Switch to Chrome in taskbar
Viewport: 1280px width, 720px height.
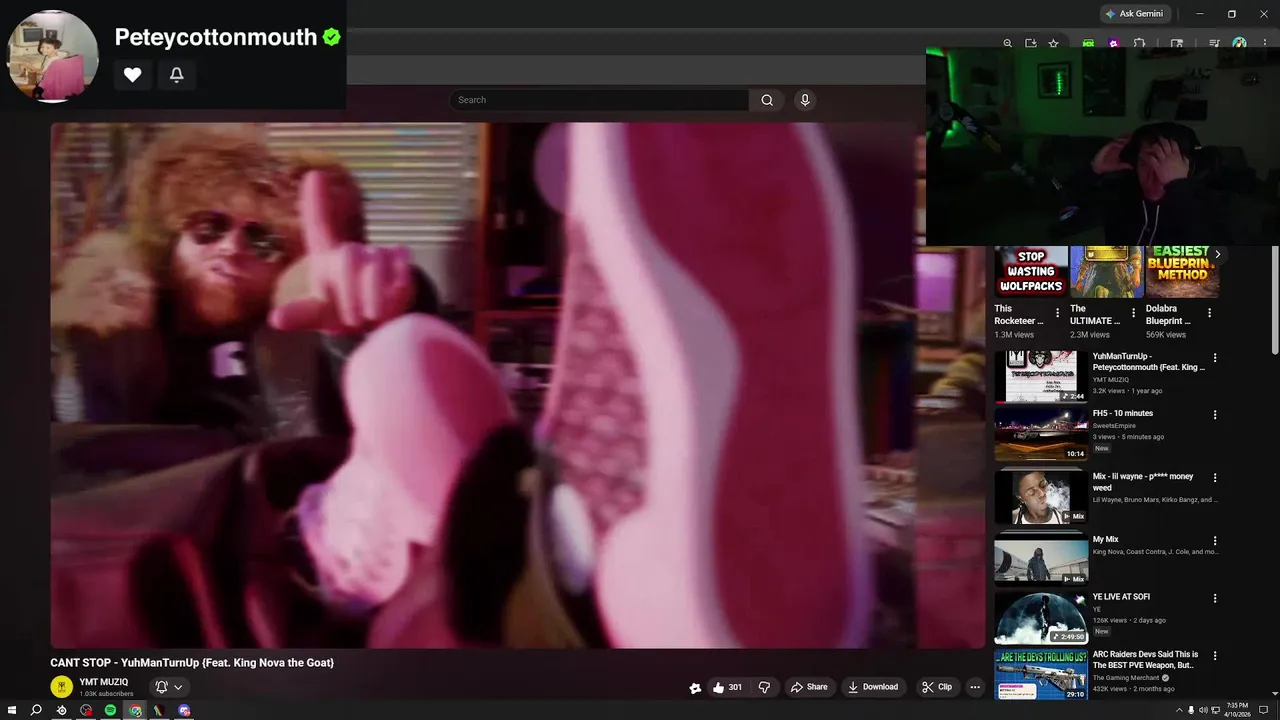tap(135, 710)
